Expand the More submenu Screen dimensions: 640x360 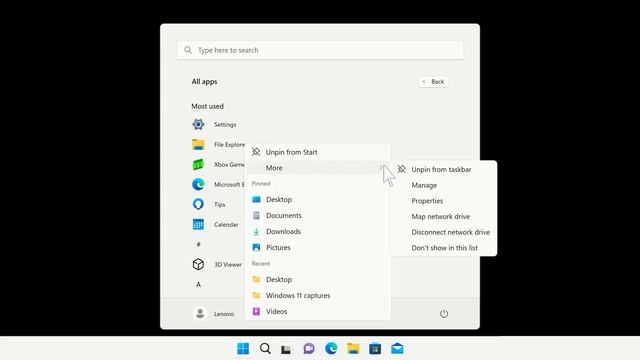pyautogui.click(x=318, y=168)
